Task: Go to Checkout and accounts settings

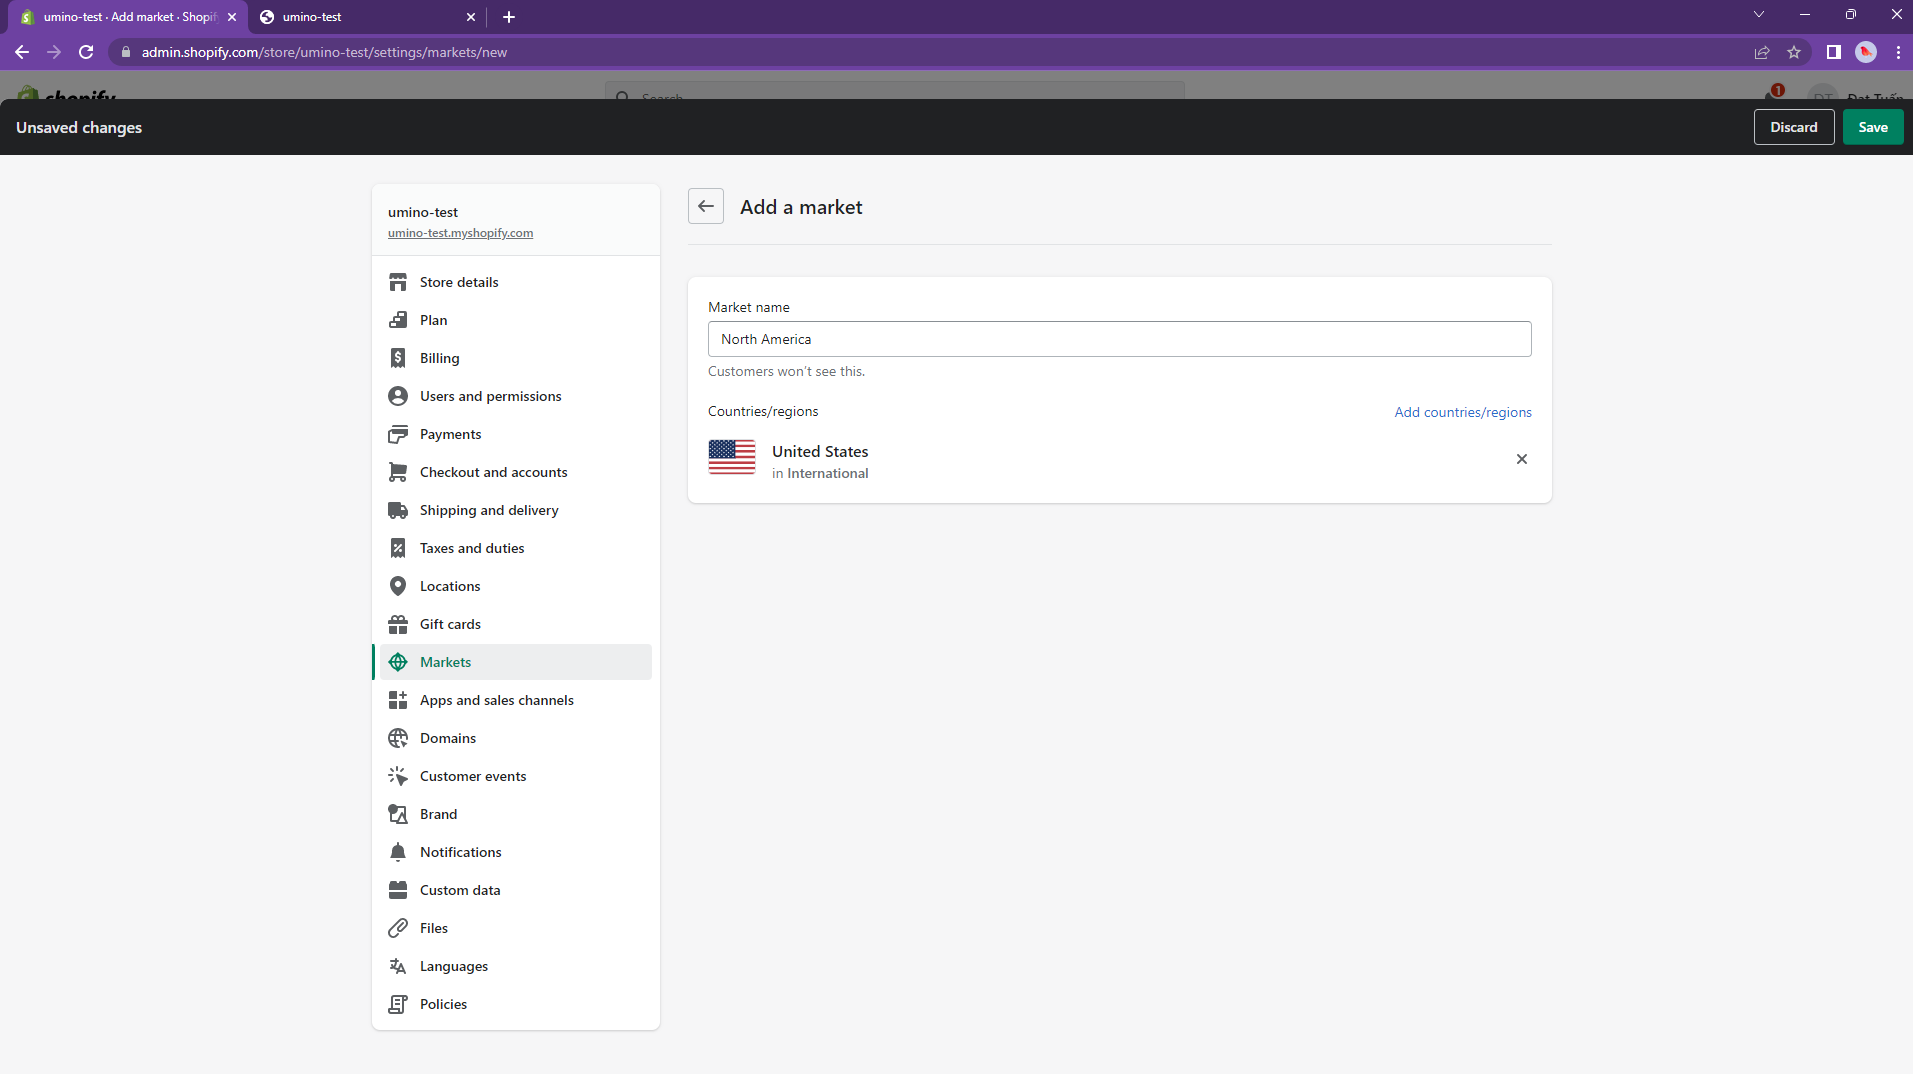Action: coord(516,472)
